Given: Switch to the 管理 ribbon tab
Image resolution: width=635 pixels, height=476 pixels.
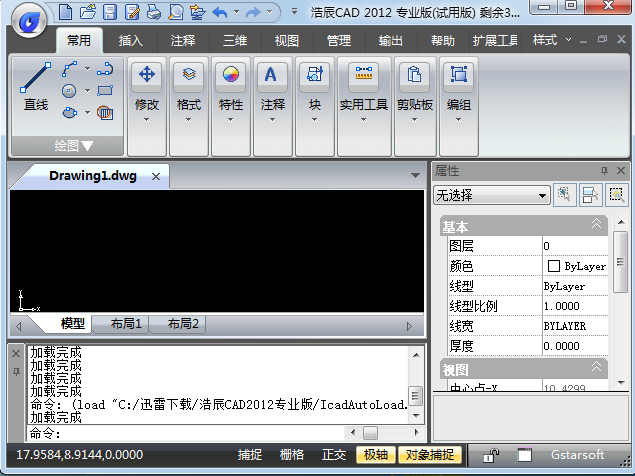Looking at the screenshot, I should pos(339,41).
